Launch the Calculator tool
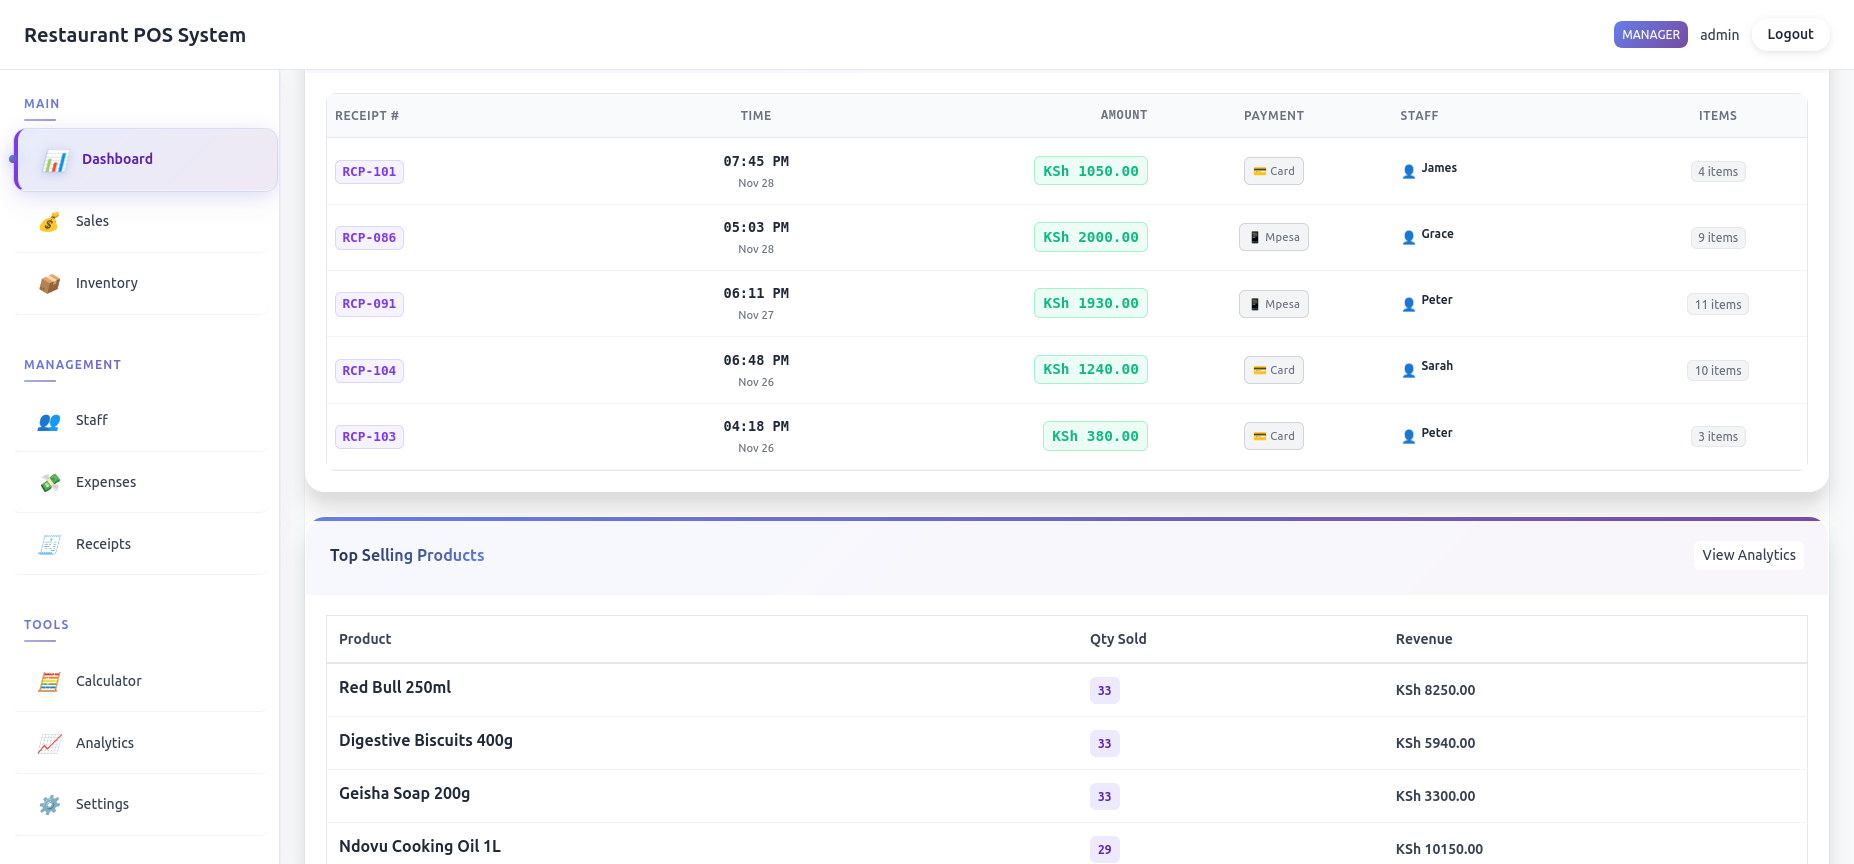Image resolution: width=1854 pixels, height=864 pixels. (141, 682)
